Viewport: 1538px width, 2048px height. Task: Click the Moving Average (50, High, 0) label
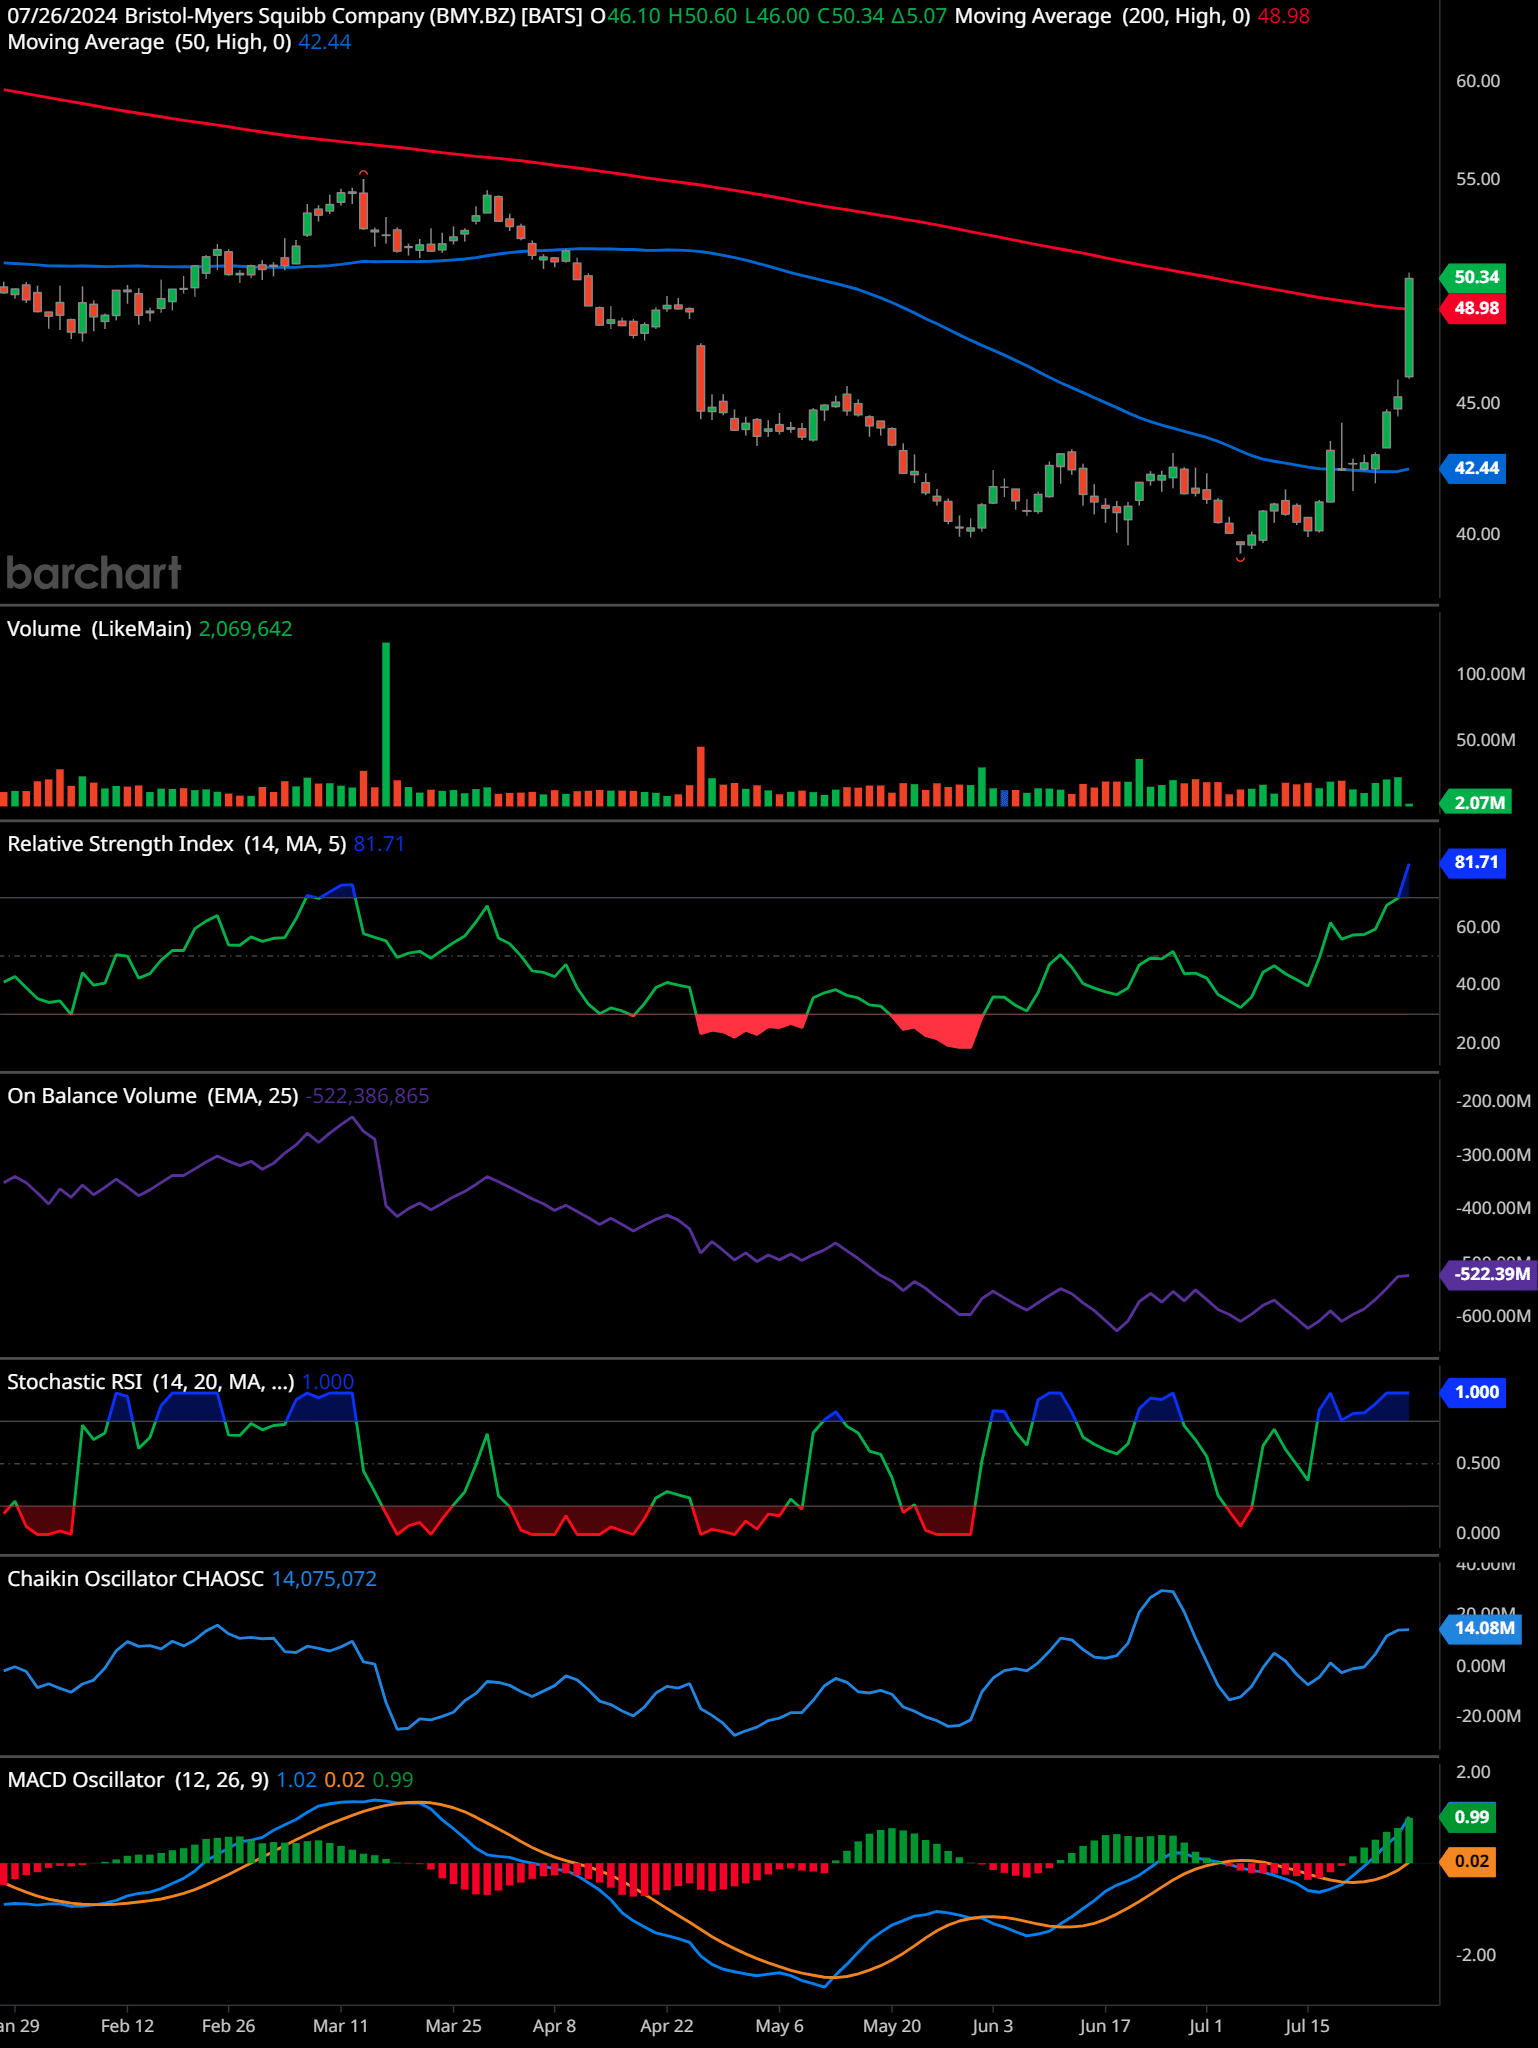pos(149,42)
